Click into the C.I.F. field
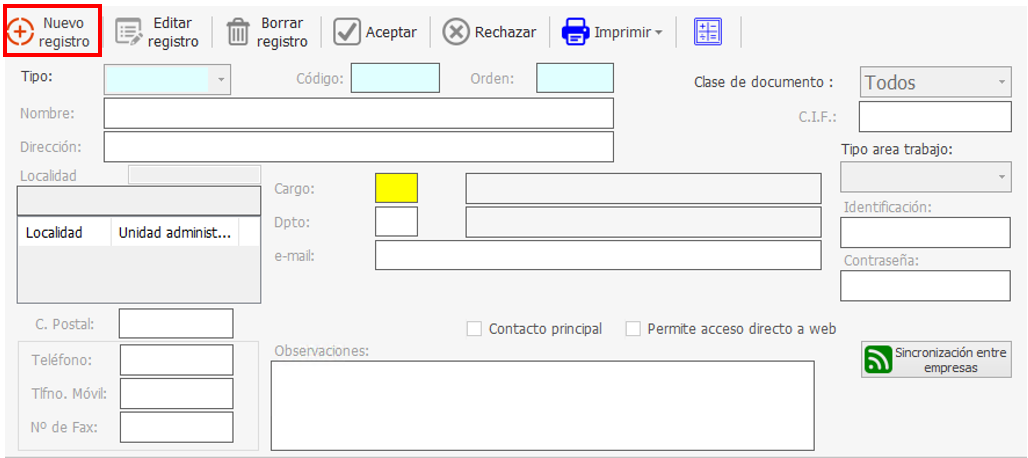 tap(936, 117)
